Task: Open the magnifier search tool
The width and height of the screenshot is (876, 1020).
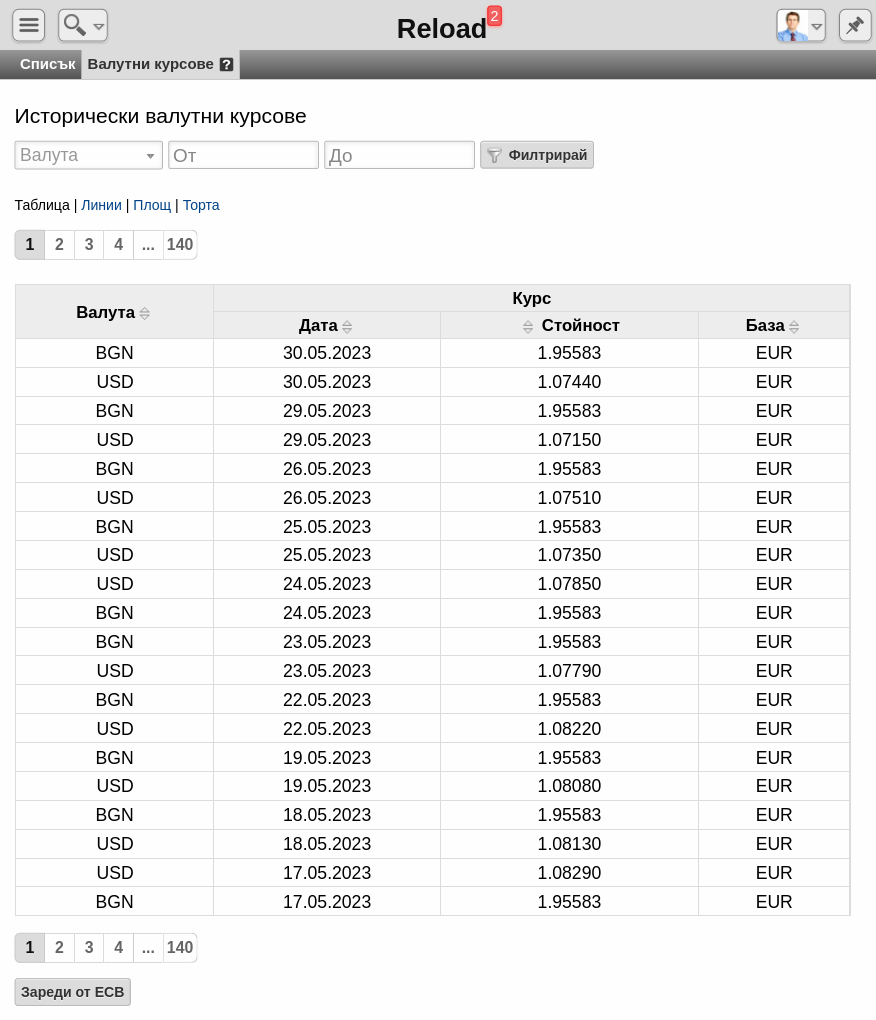Action: coord(75,25)
